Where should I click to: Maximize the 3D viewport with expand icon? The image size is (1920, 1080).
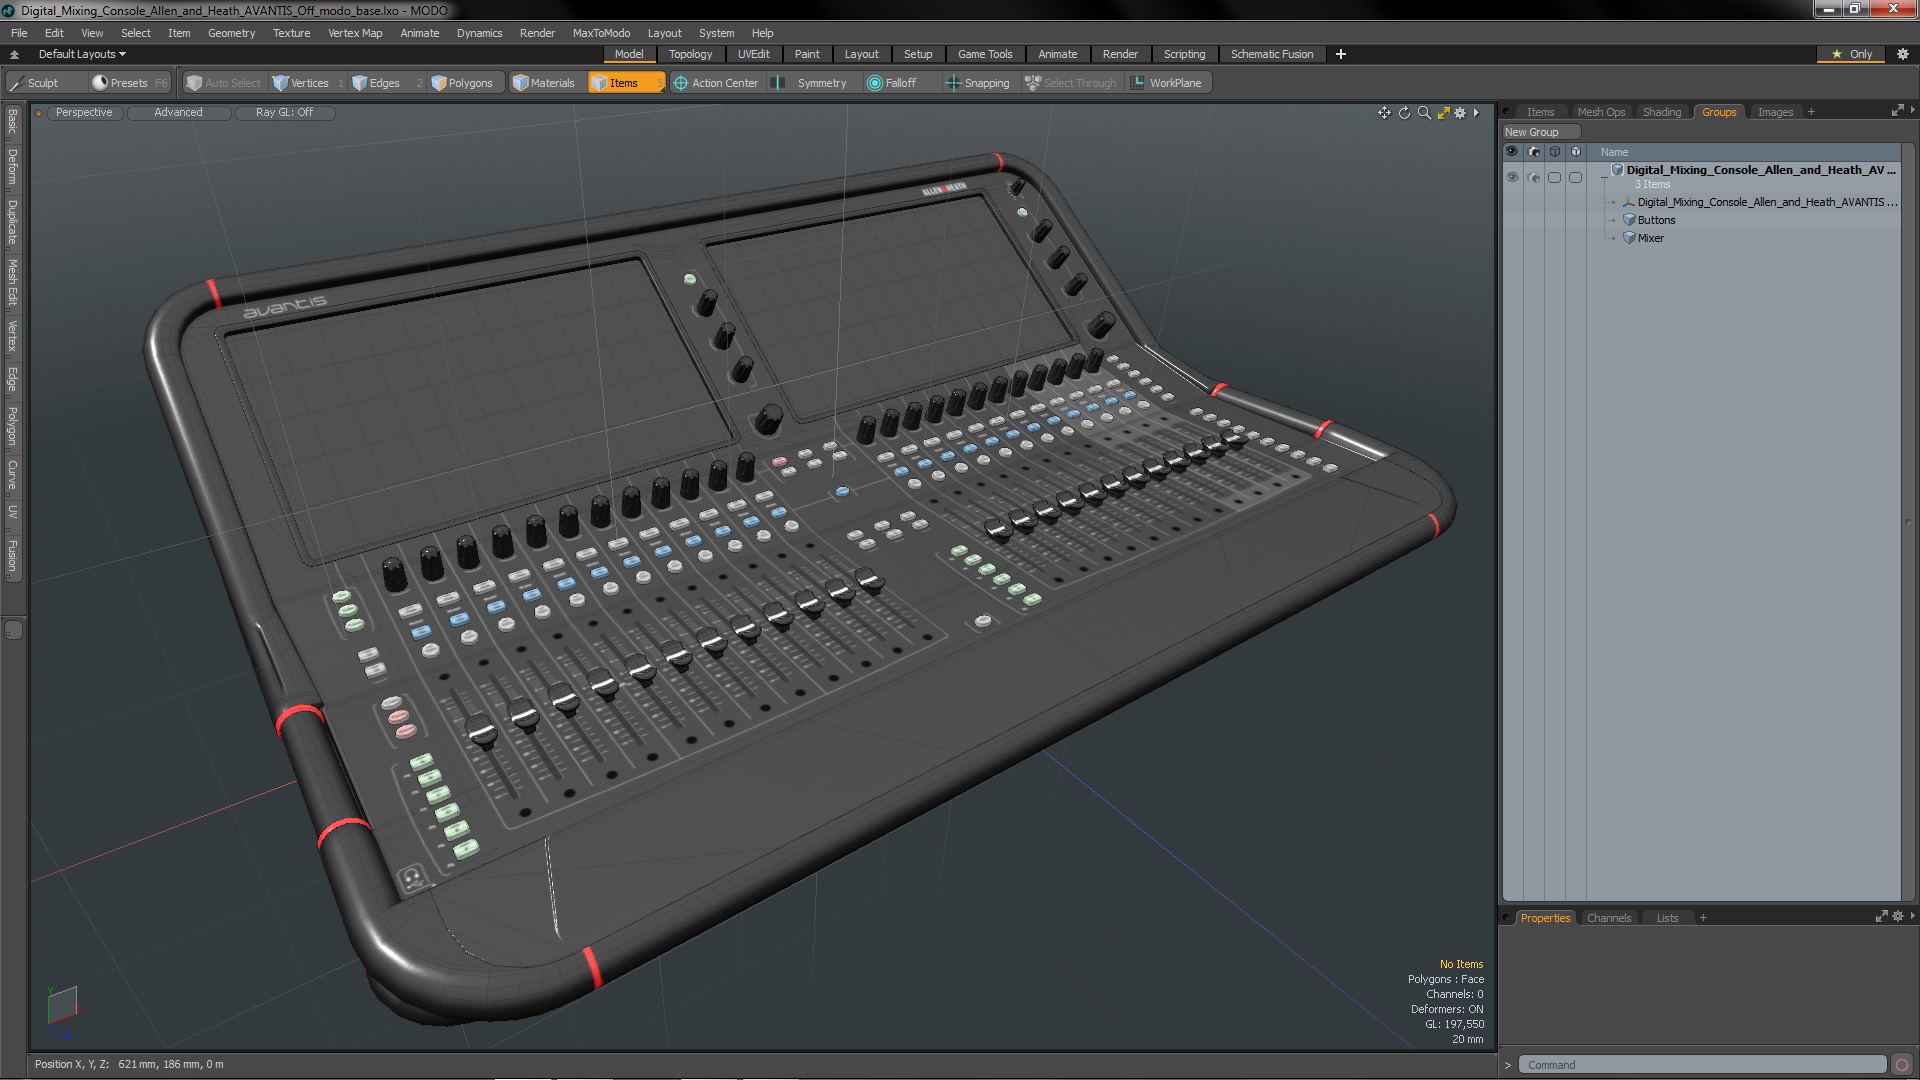(1443, 113)
